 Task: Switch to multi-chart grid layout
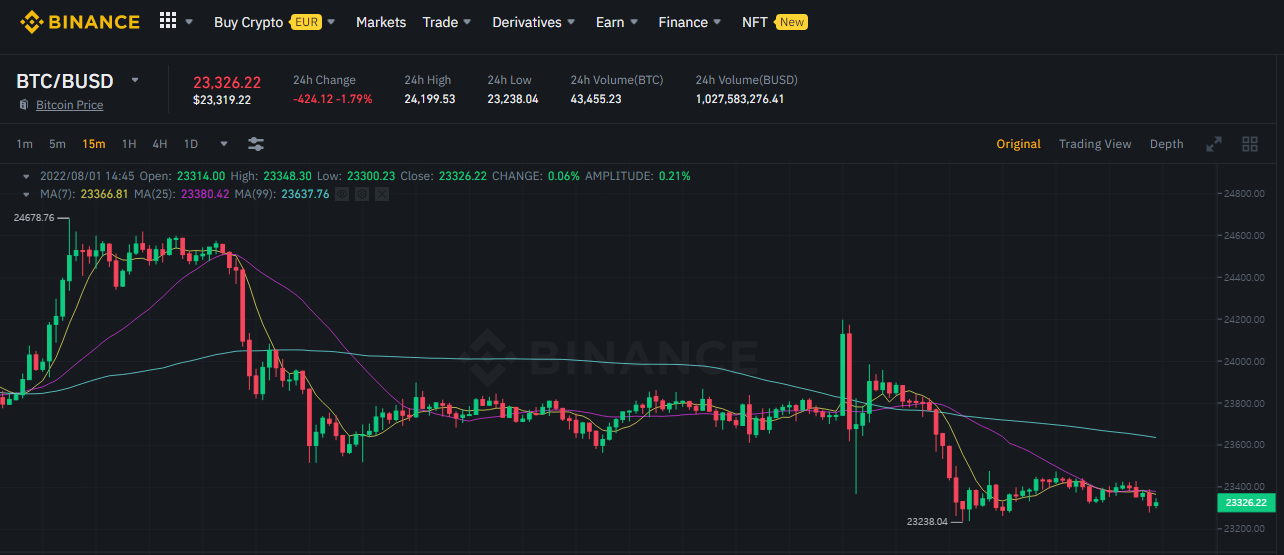coord(1250,144)
